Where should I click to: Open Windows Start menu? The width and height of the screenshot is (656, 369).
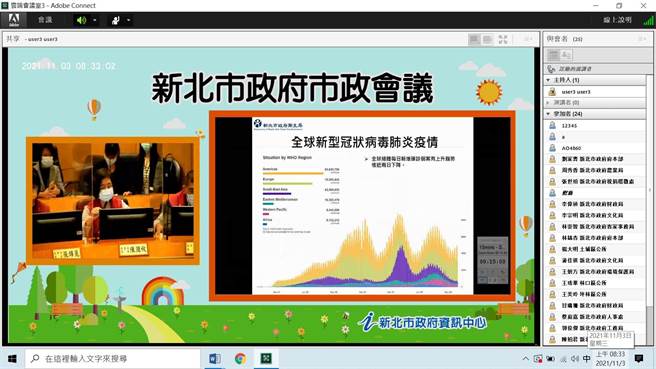click(12, 359)
